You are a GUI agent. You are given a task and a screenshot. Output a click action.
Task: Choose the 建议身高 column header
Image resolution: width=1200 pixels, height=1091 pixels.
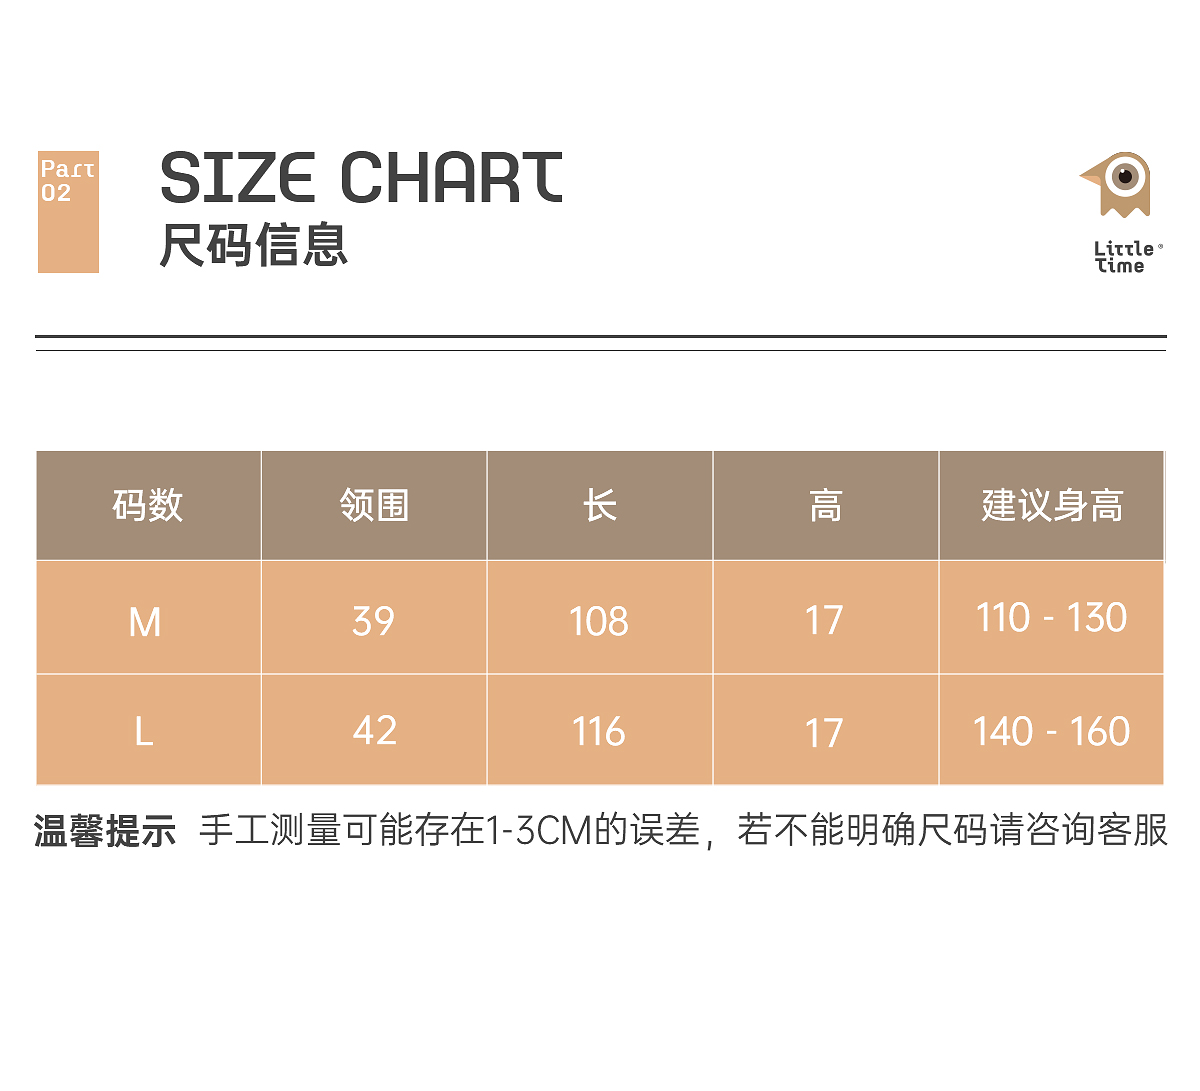pyautogui.click(x=1051, y=506)
